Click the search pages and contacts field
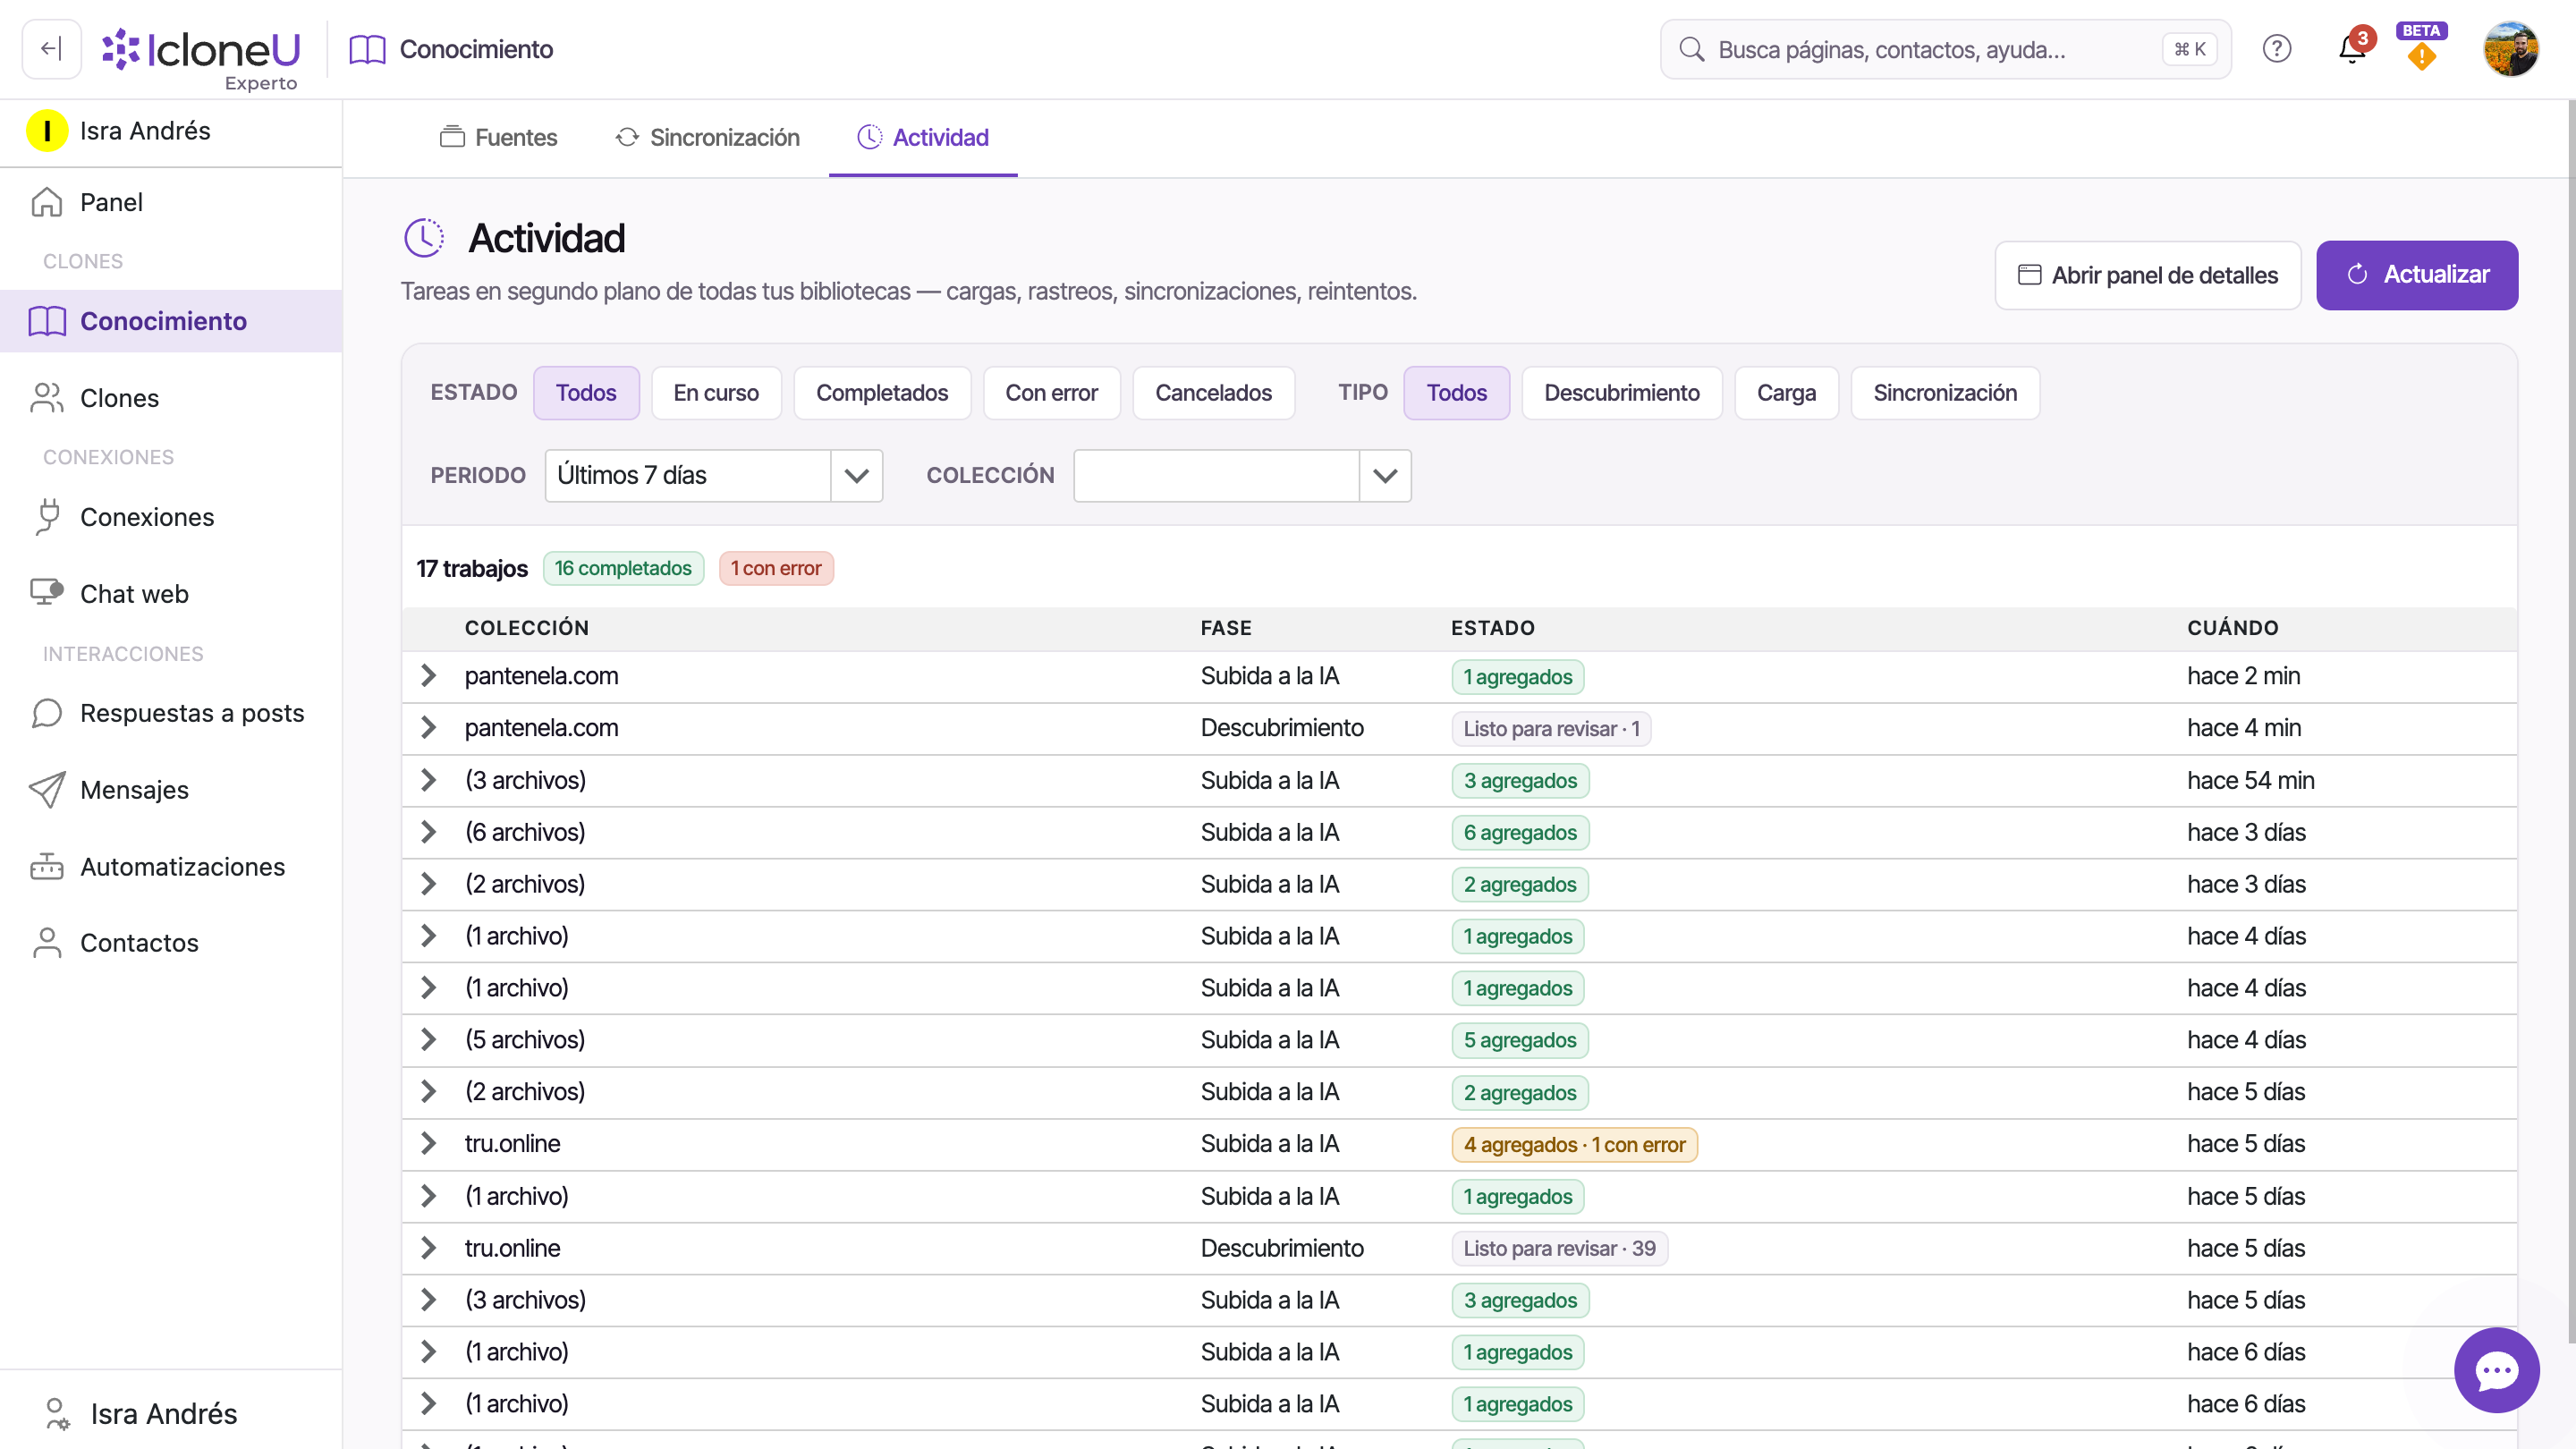This screenshot has width=2576, height=1449. [x=1945, y=49]
